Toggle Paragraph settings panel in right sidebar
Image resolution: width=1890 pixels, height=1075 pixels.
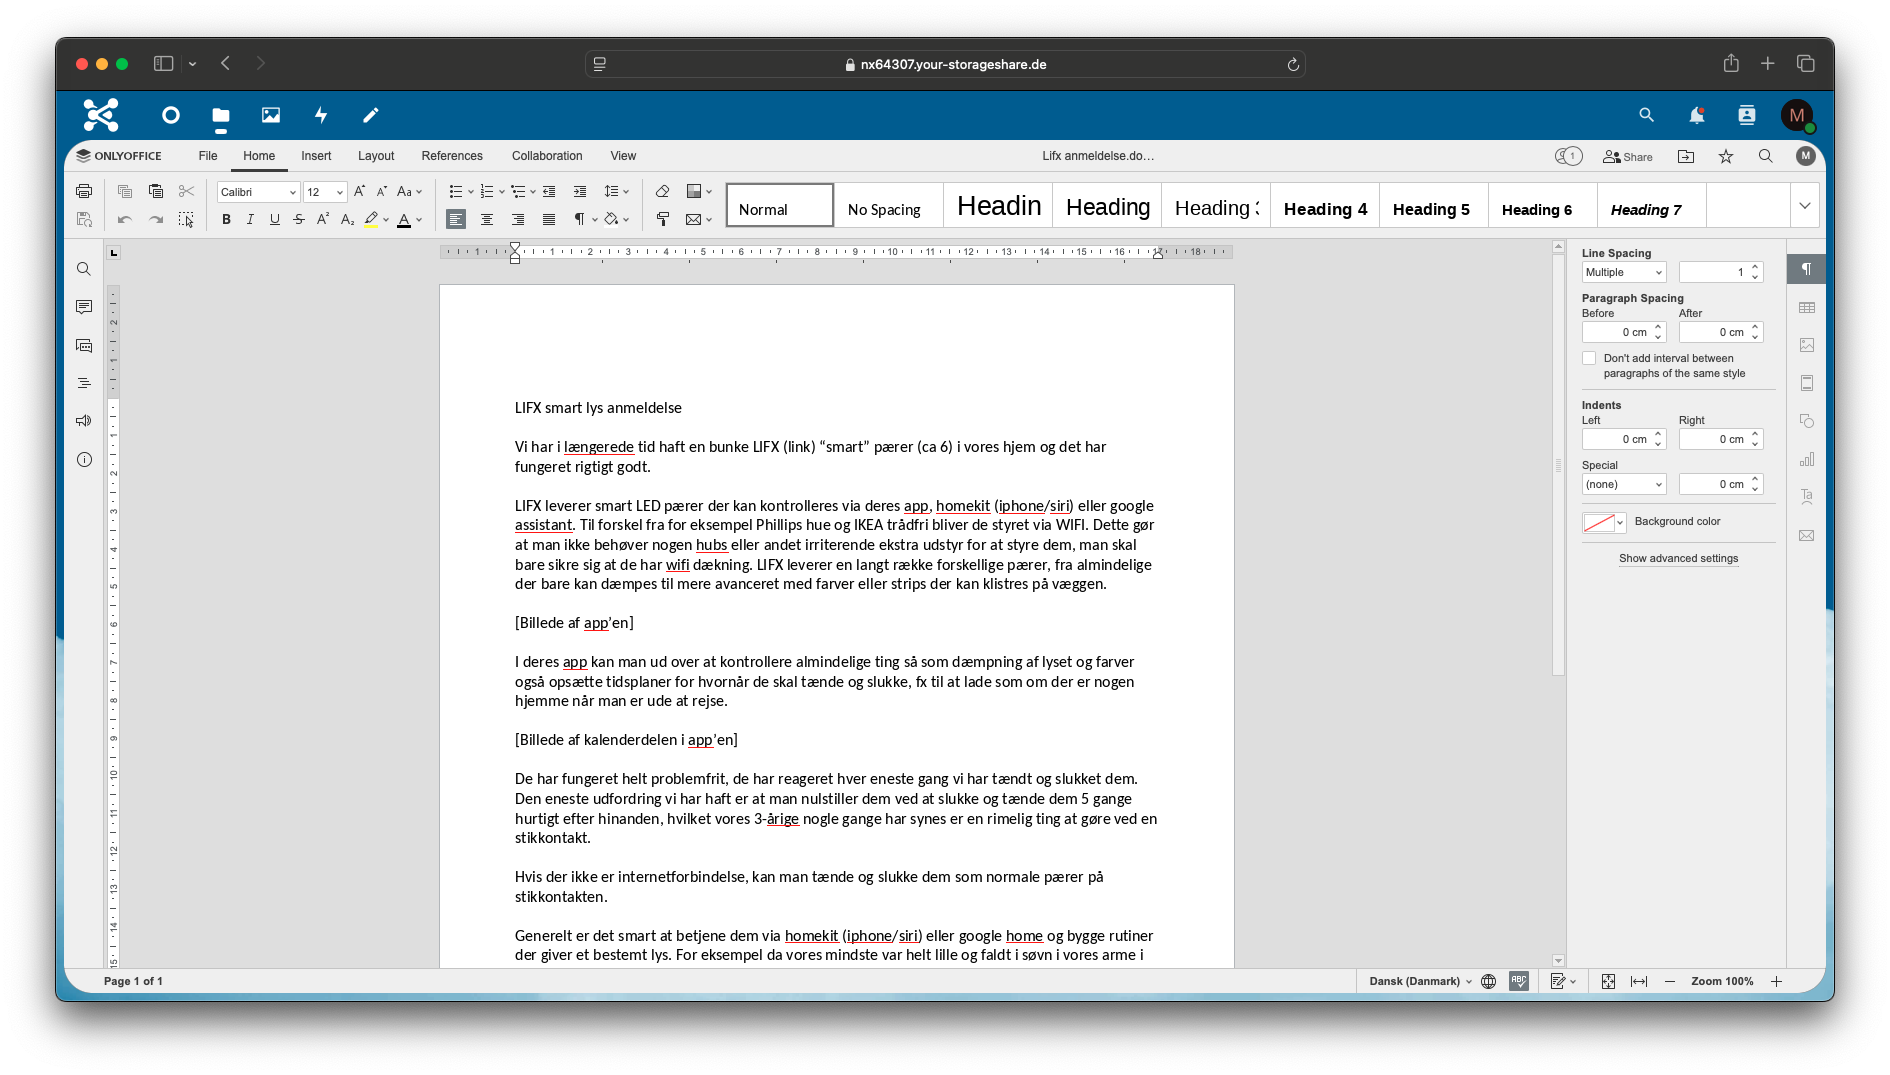point(1806,269)
